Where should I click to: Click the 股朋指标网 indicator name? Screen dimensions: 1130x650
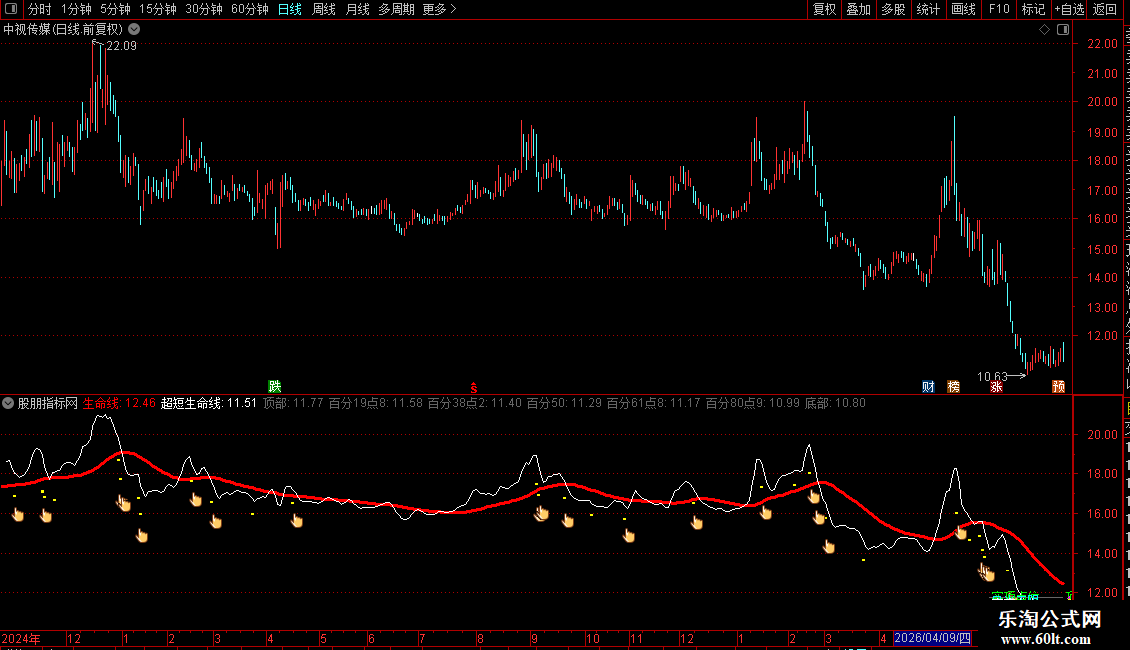click(48, 404)
